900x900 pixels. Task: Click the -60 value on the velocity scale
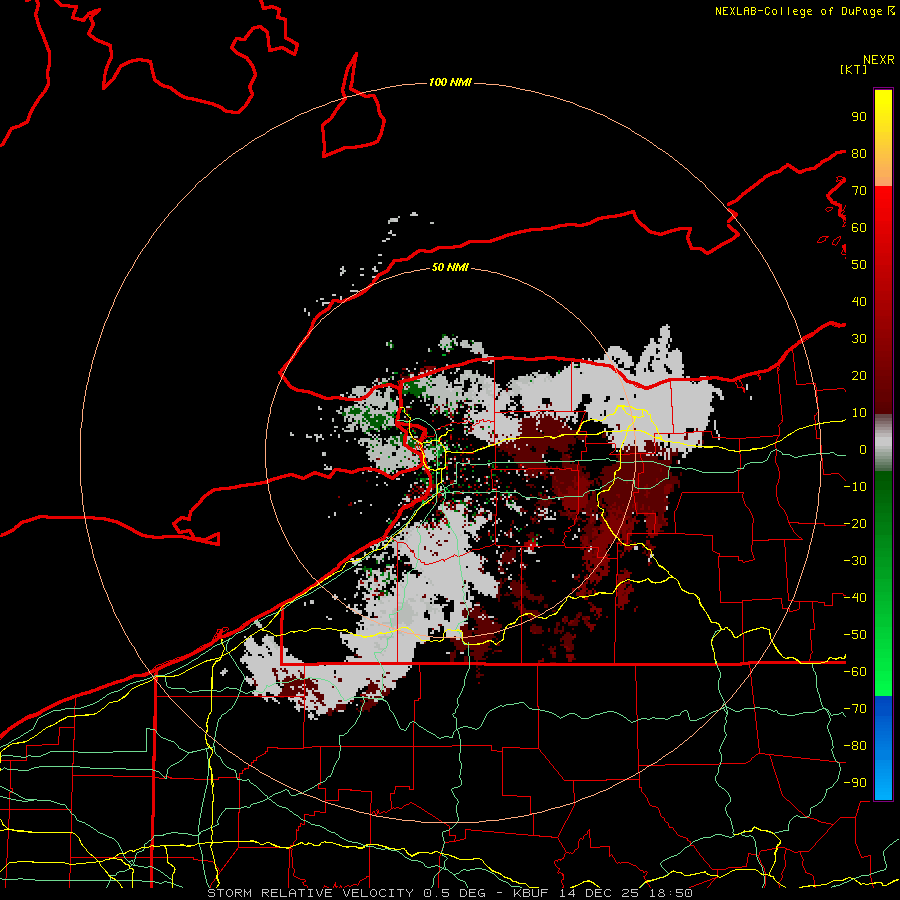coord(855,672)
